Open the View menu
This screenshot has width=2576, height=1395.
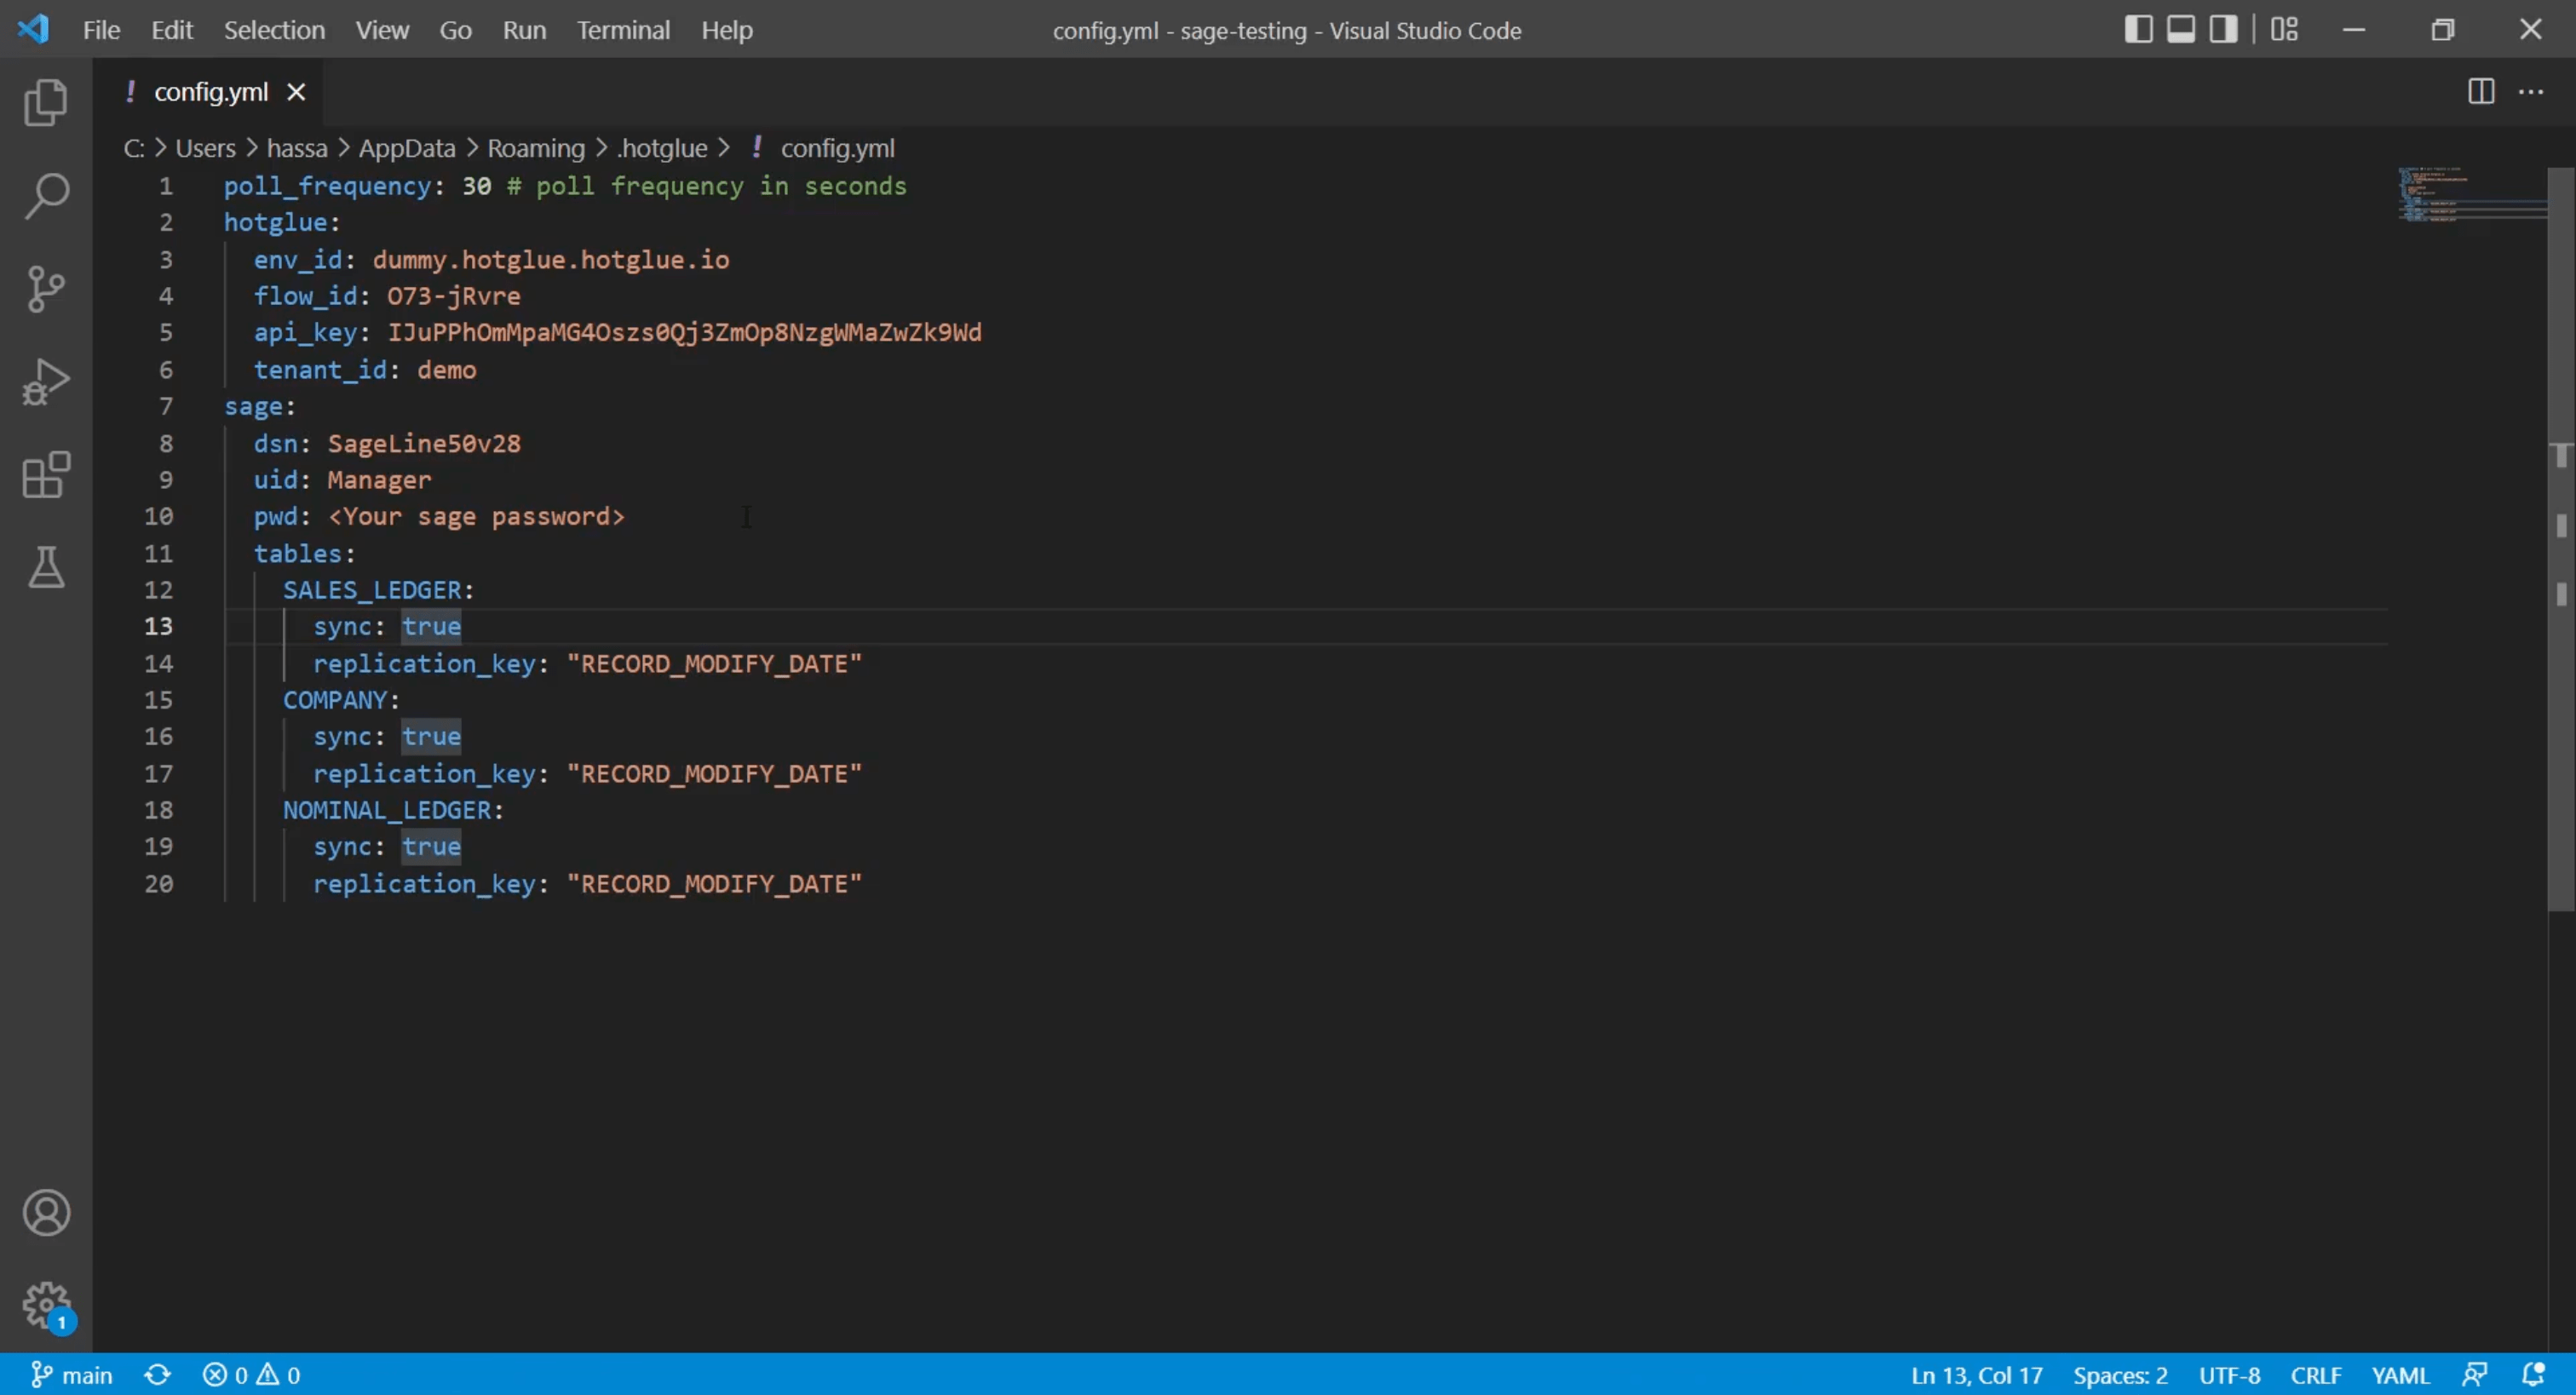(382, 30)
